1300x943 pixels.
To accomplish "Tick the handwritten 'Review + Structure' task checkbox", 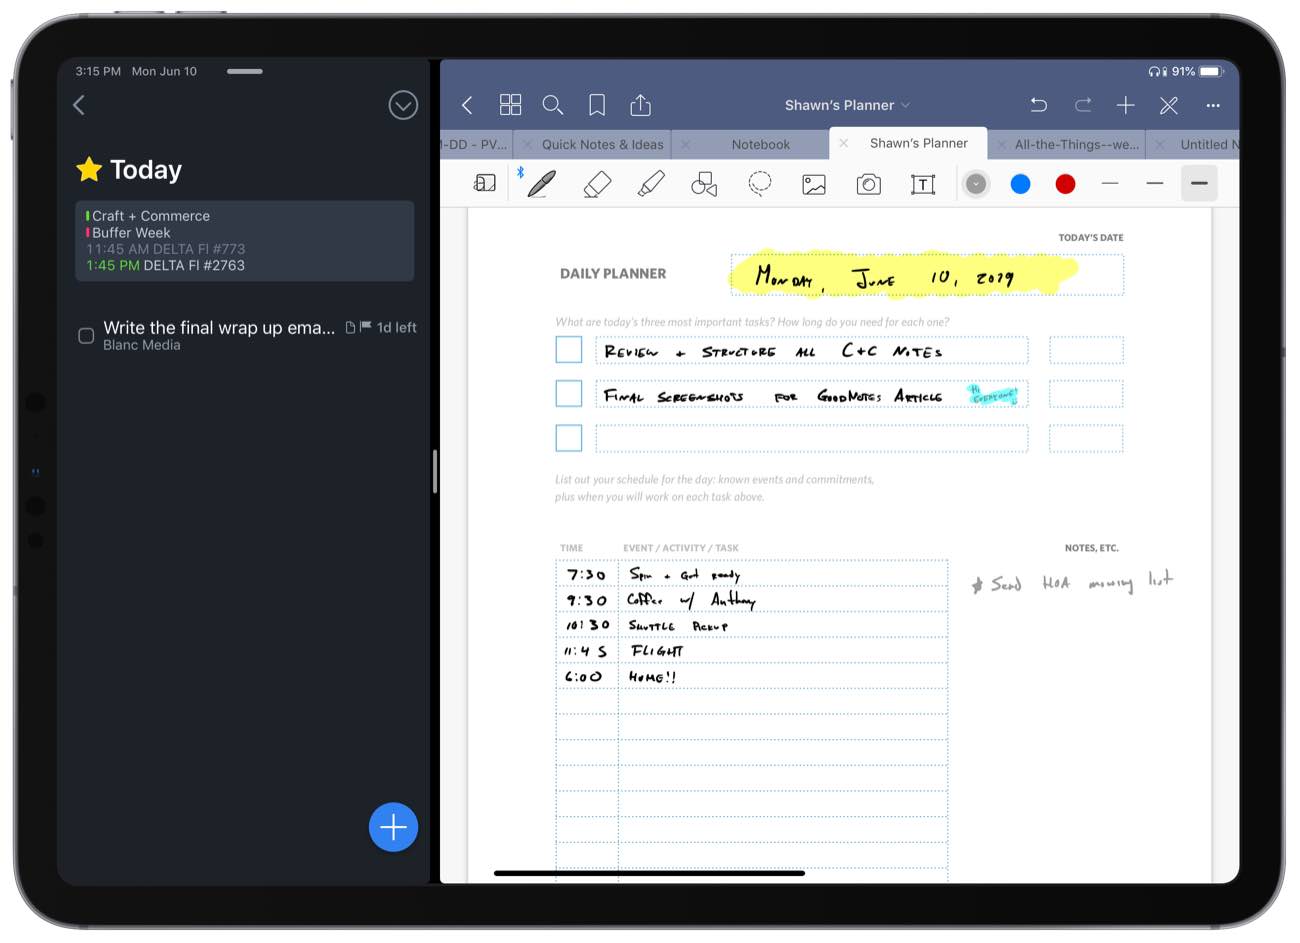I will point(568,349).
